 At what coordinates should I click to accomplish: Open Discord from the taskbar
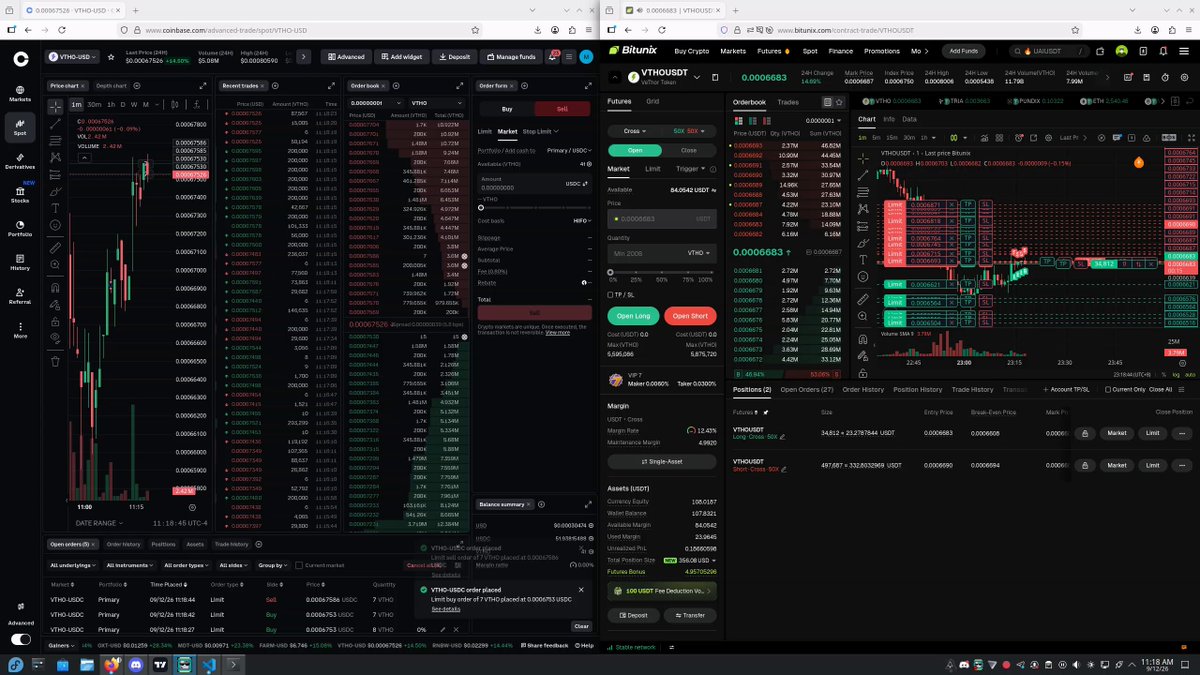[135, 664]
